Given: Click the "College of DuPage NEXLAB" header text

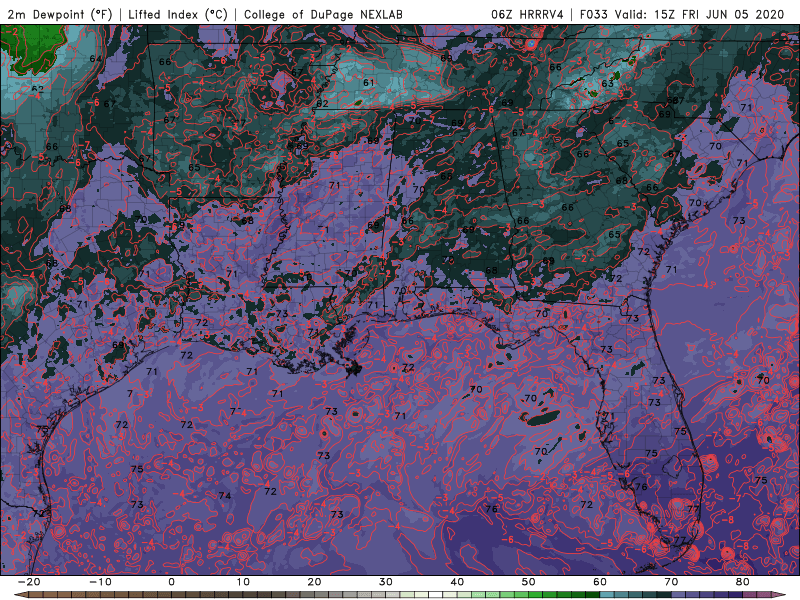Looking at the screenshot, I should pyautogui.click(x=323, y=15).
